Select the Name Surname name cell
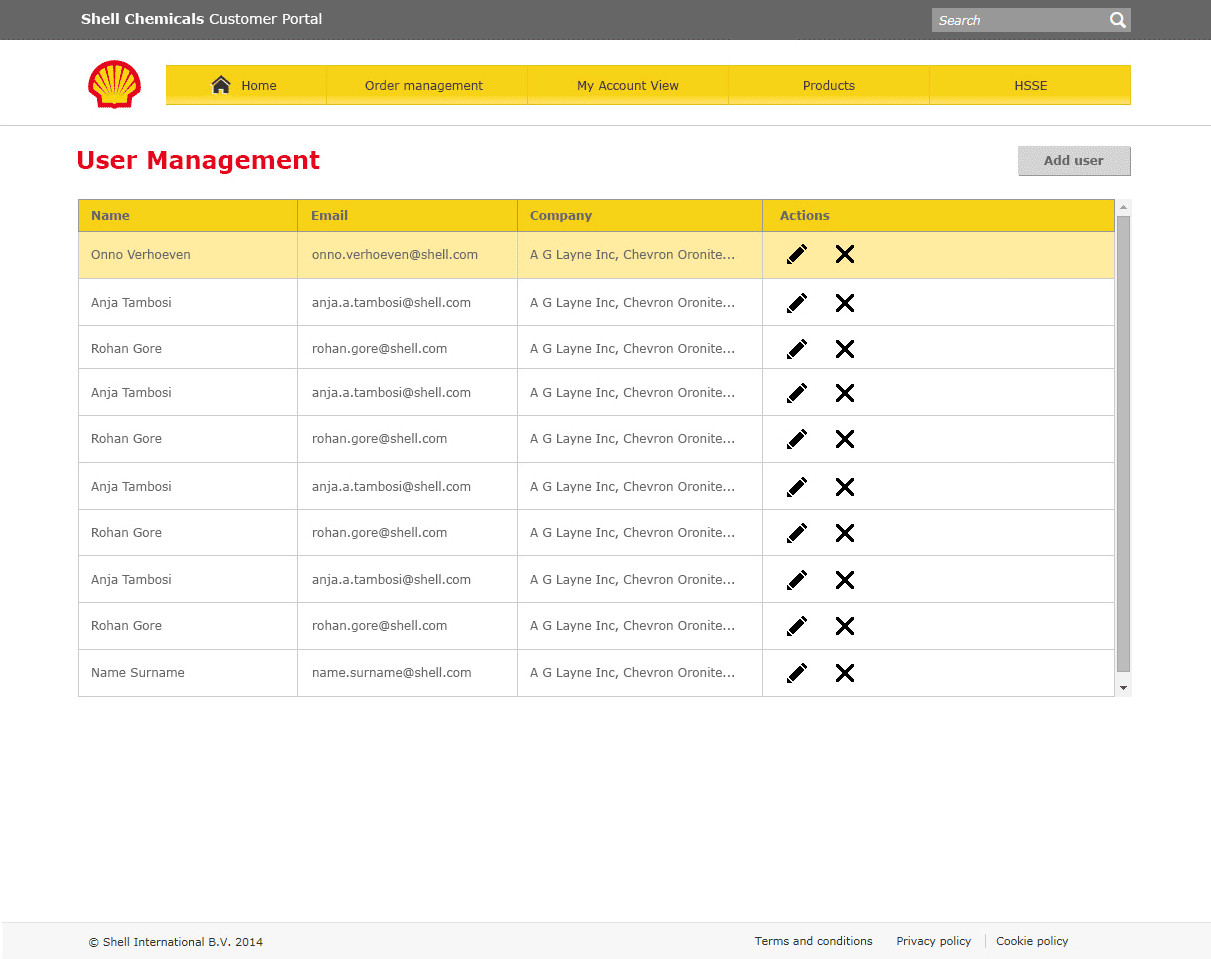The height and width of the screenshot is (959, 1211). coord(188,673)
